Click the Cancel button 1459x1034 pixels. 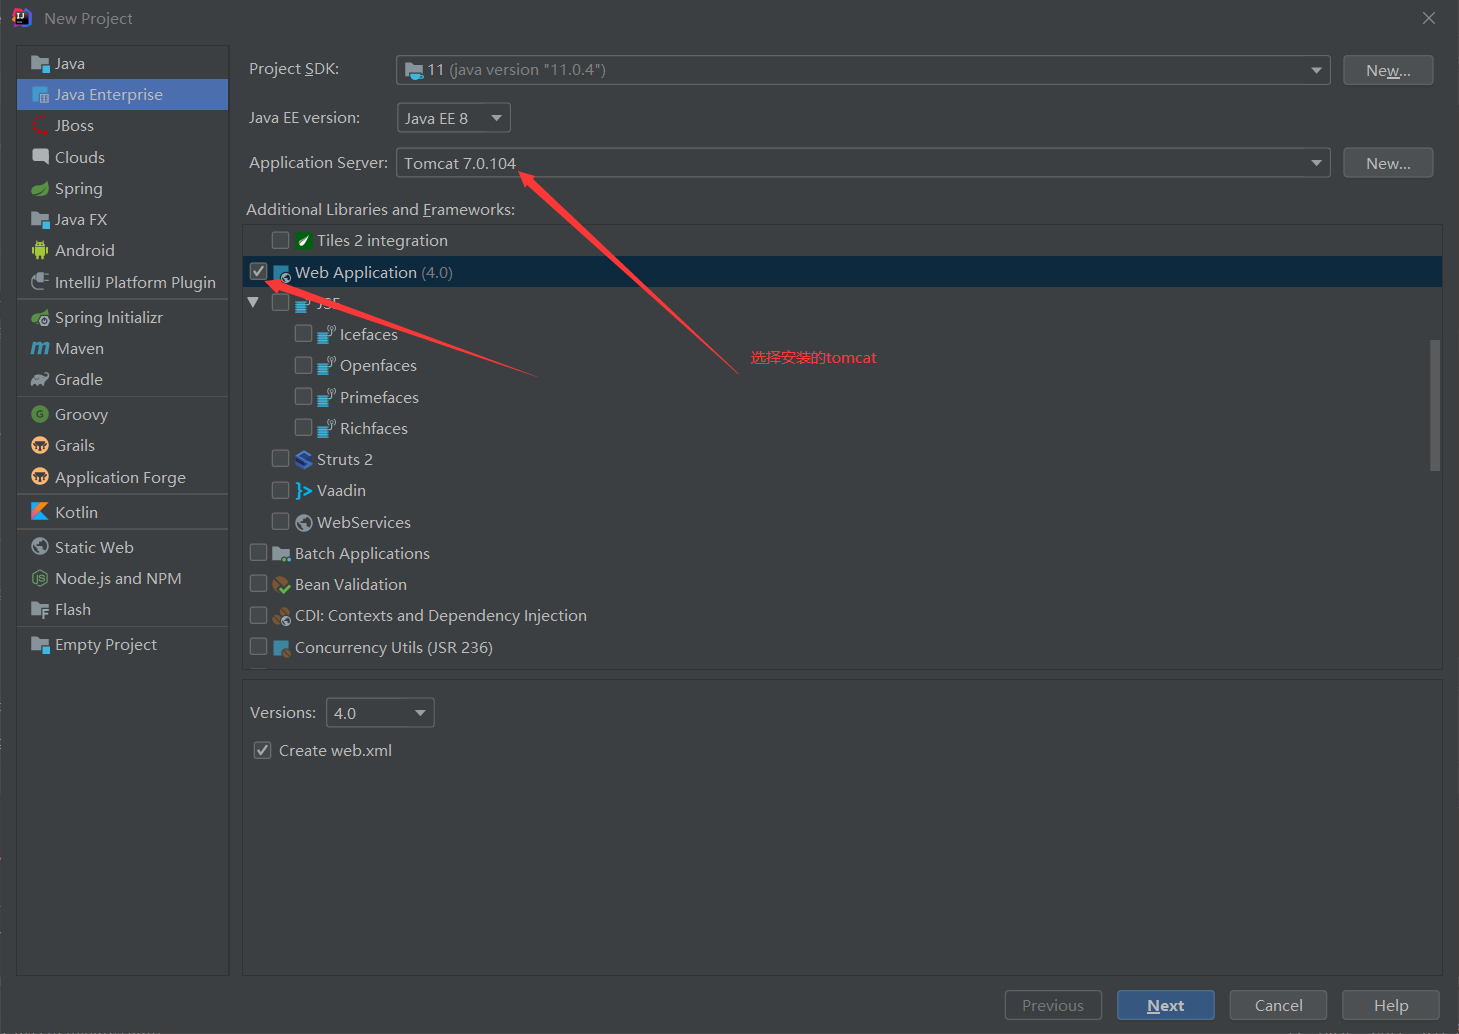pyautogui.click(x=1278, y=1005)
